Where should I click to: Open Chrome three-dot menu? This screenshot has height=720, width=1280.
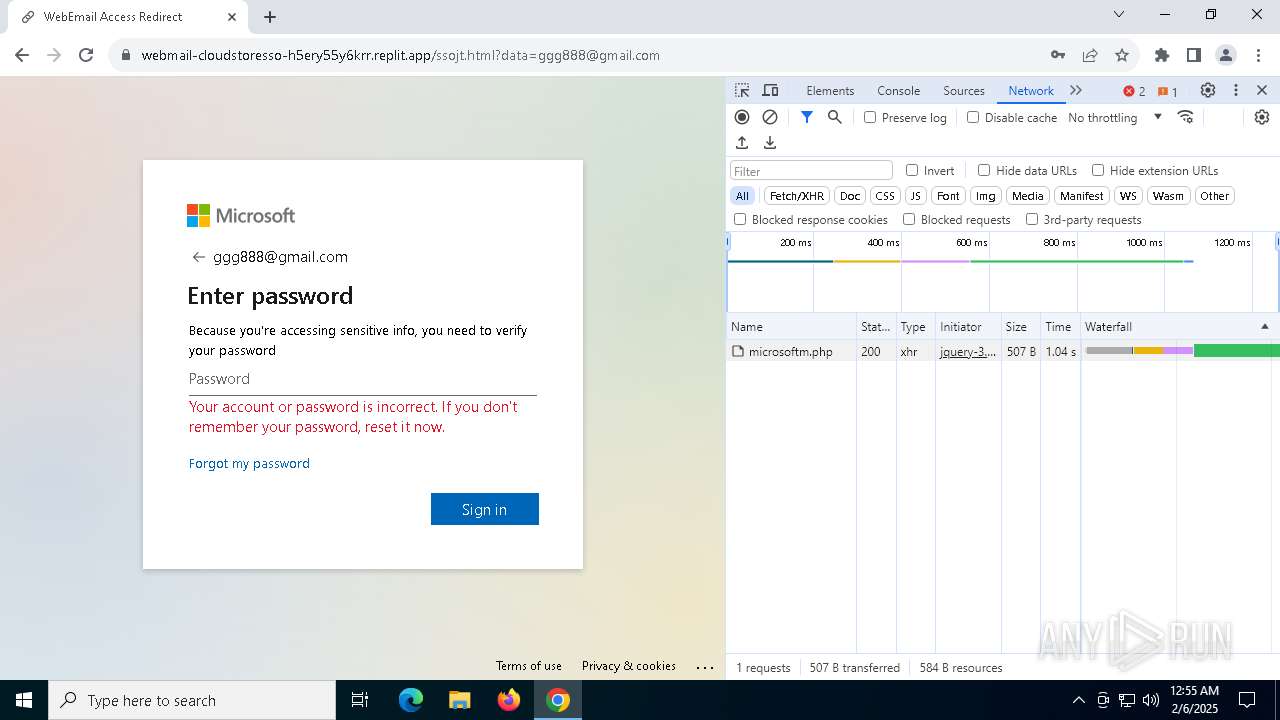[1258, 55]
